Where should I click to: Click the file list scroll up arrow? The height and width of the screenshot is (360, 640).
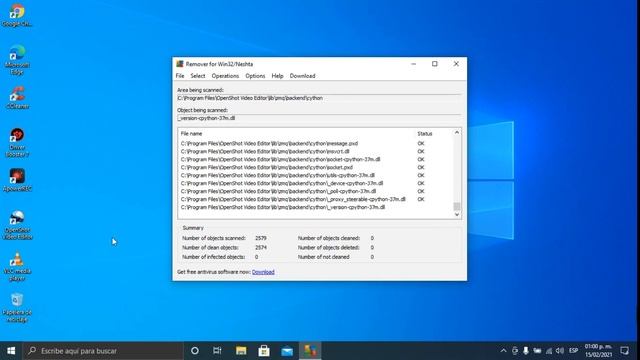457,133
